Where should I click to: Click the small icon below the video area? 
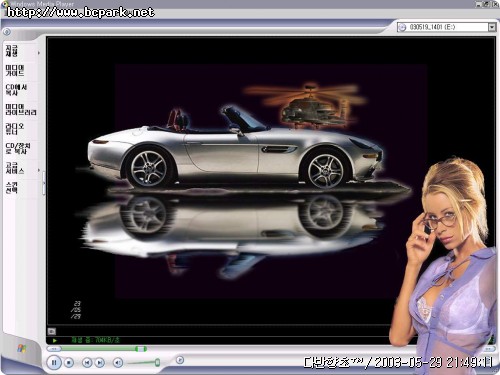52,331
